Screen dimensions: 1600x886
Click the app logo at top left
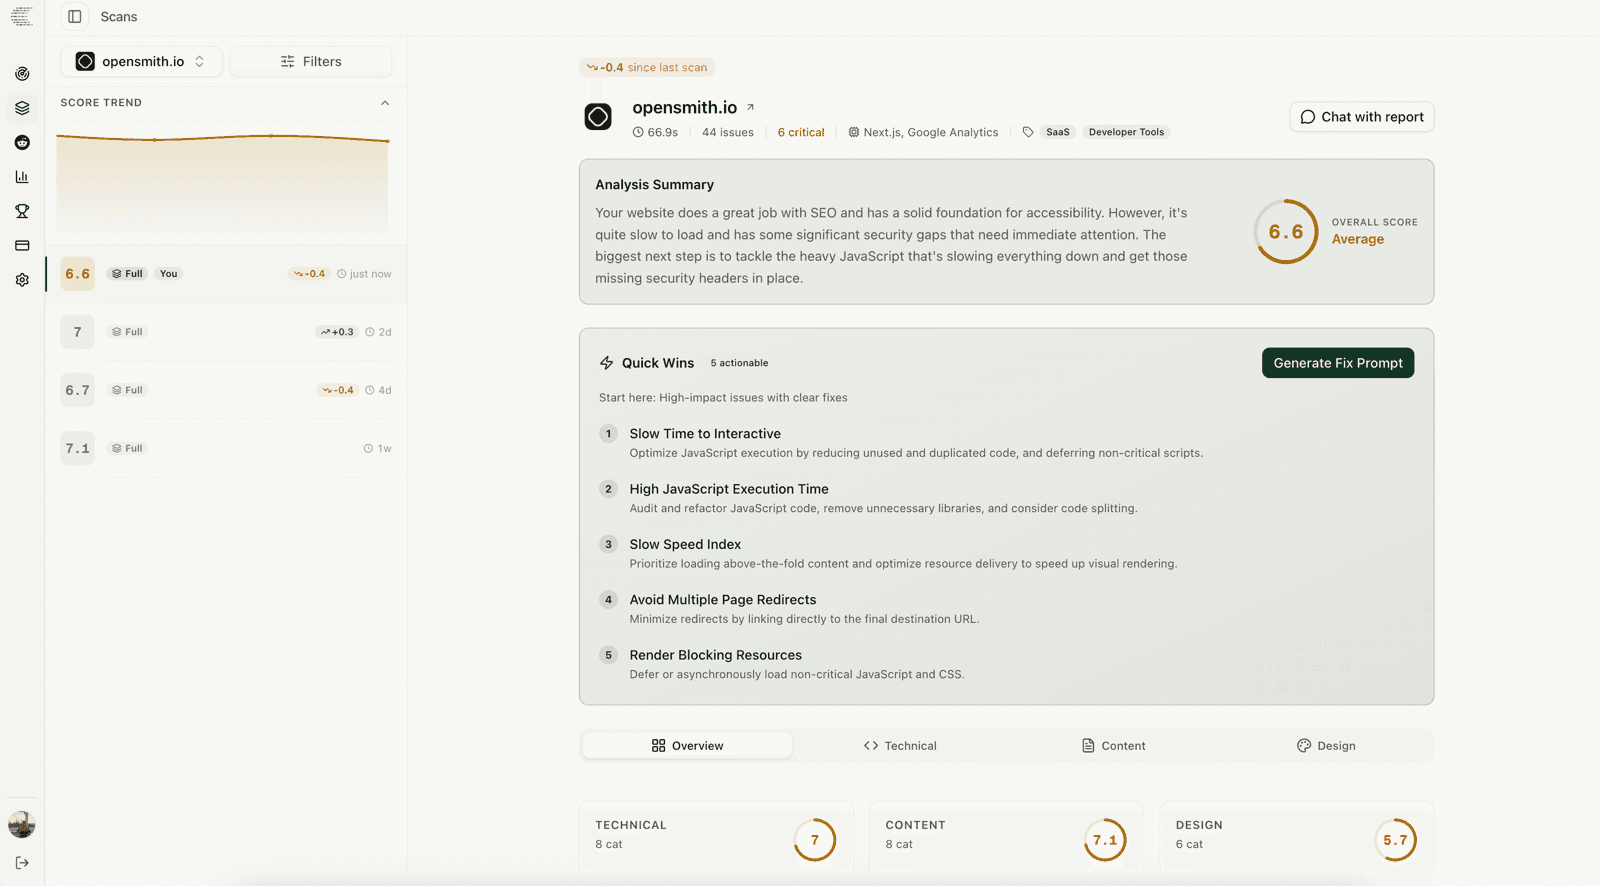(x=22, y=17)
